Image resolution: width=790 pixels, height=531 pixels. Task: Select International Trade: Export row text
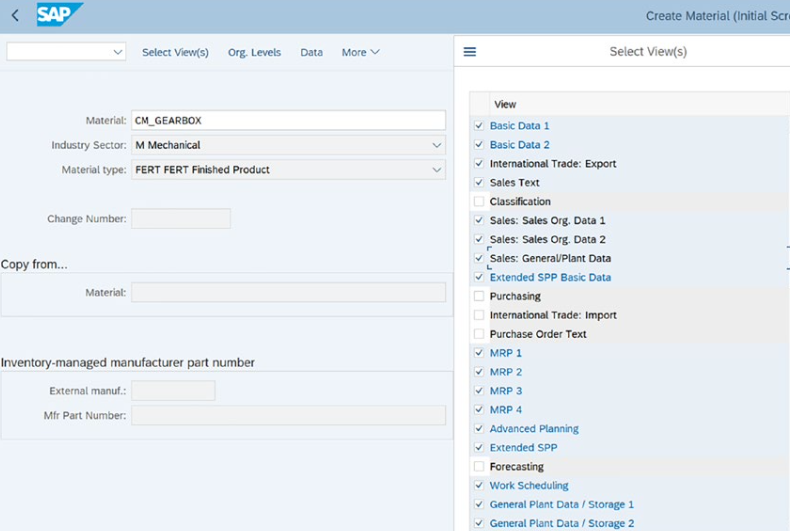coord(553,164)
